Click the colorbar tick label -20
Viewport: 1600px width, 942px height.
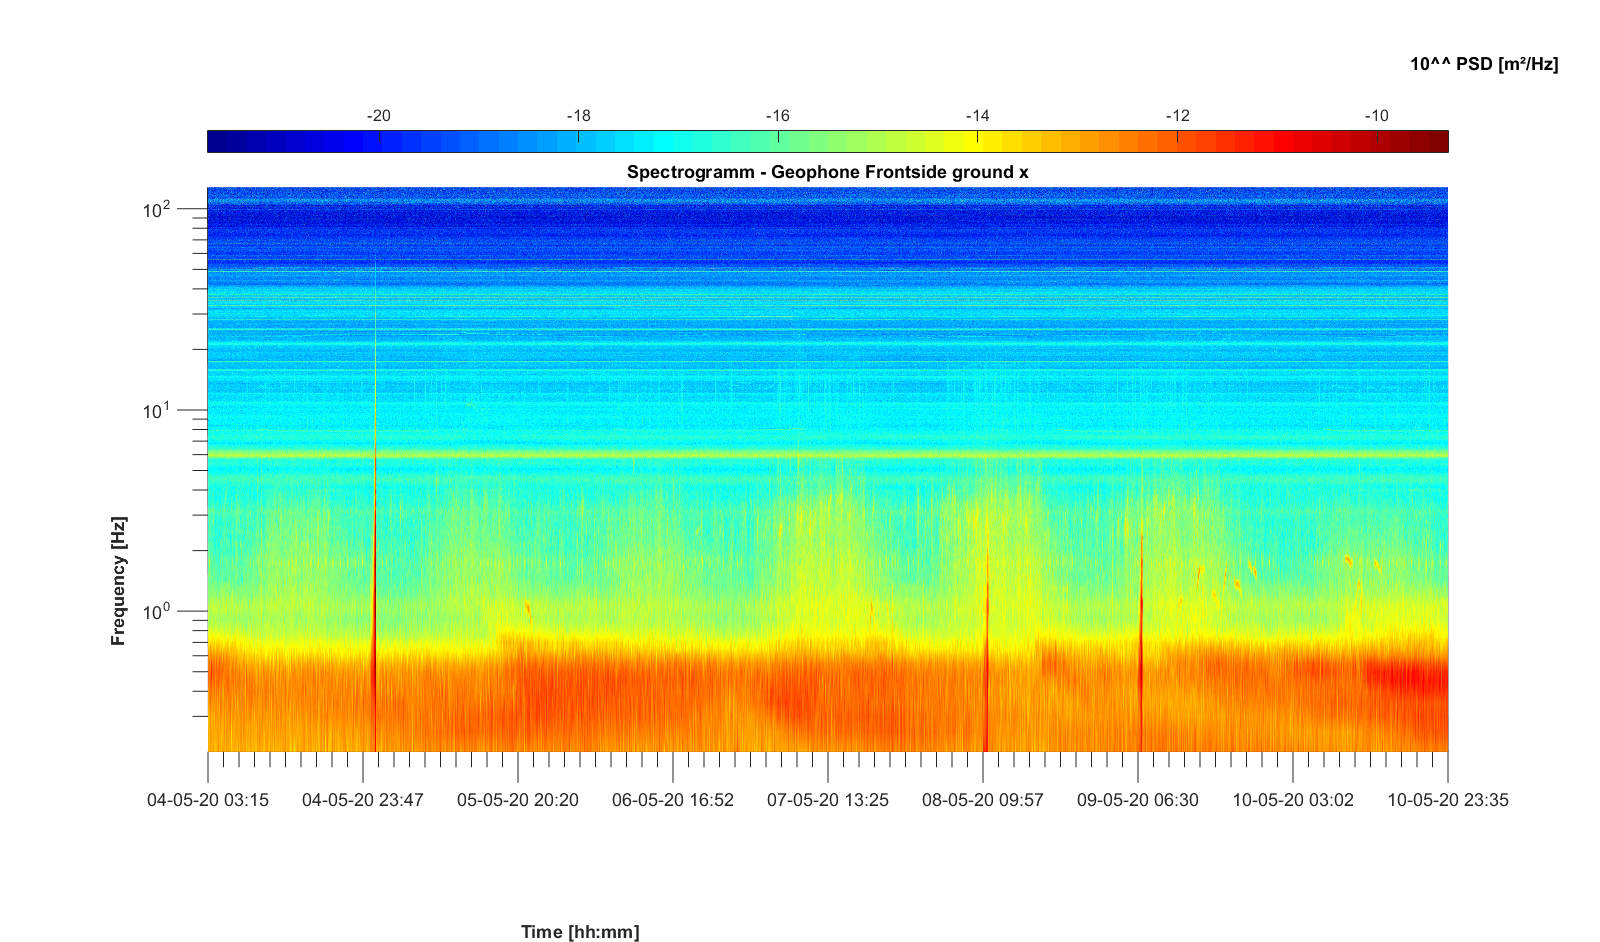(x=378, y=116)
